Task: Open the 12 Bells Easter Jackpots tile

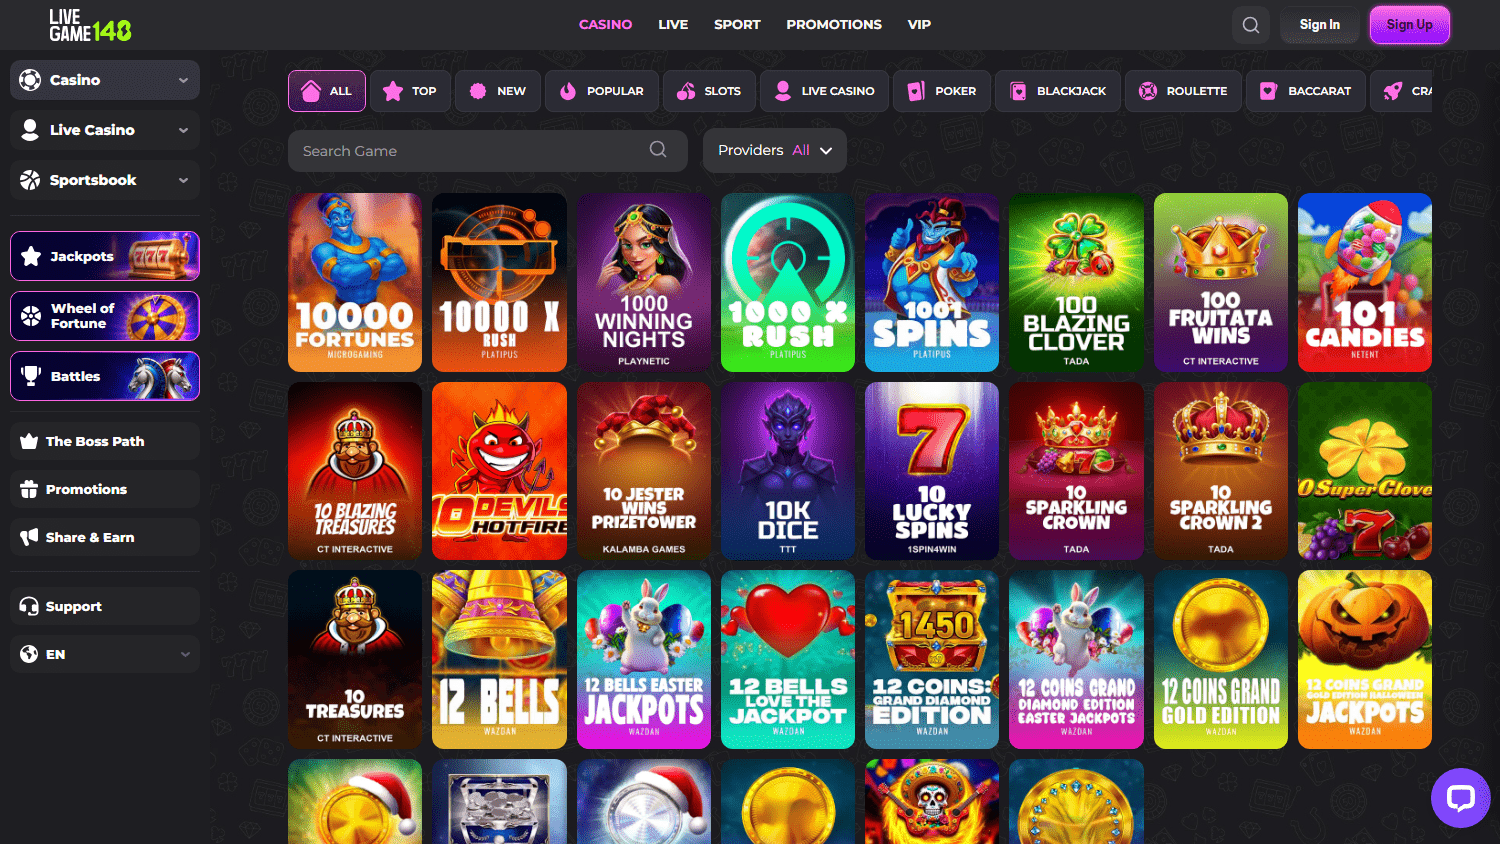Action: pos(644,659)
